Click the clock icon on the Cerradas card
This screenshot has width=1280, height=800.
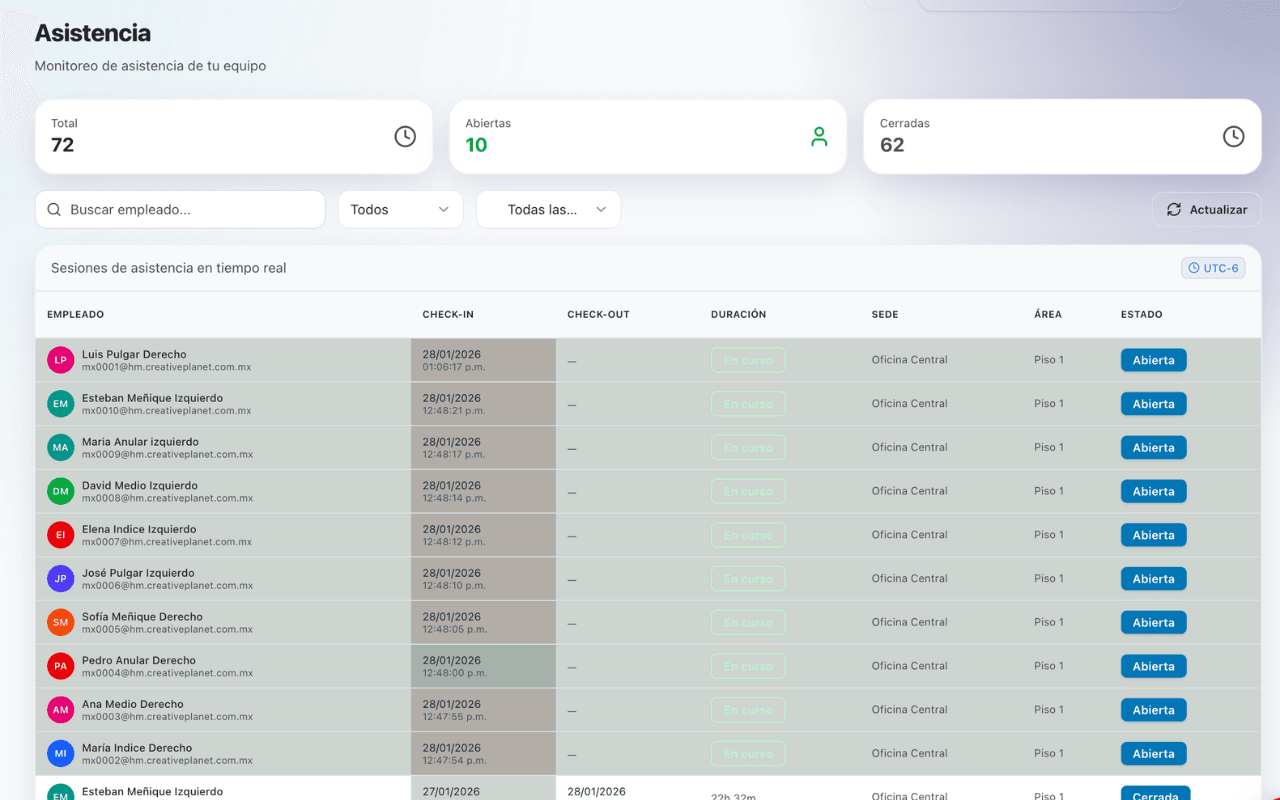click(1233, 136)
